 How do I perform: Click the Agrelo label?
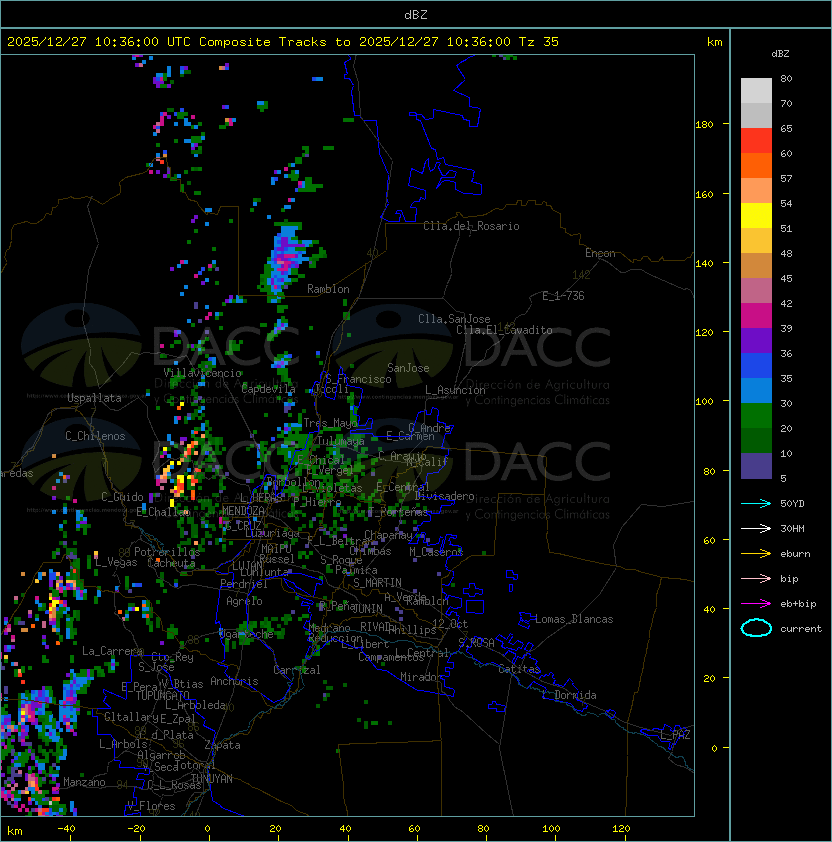pyautogui.click(x=244, y=601)
